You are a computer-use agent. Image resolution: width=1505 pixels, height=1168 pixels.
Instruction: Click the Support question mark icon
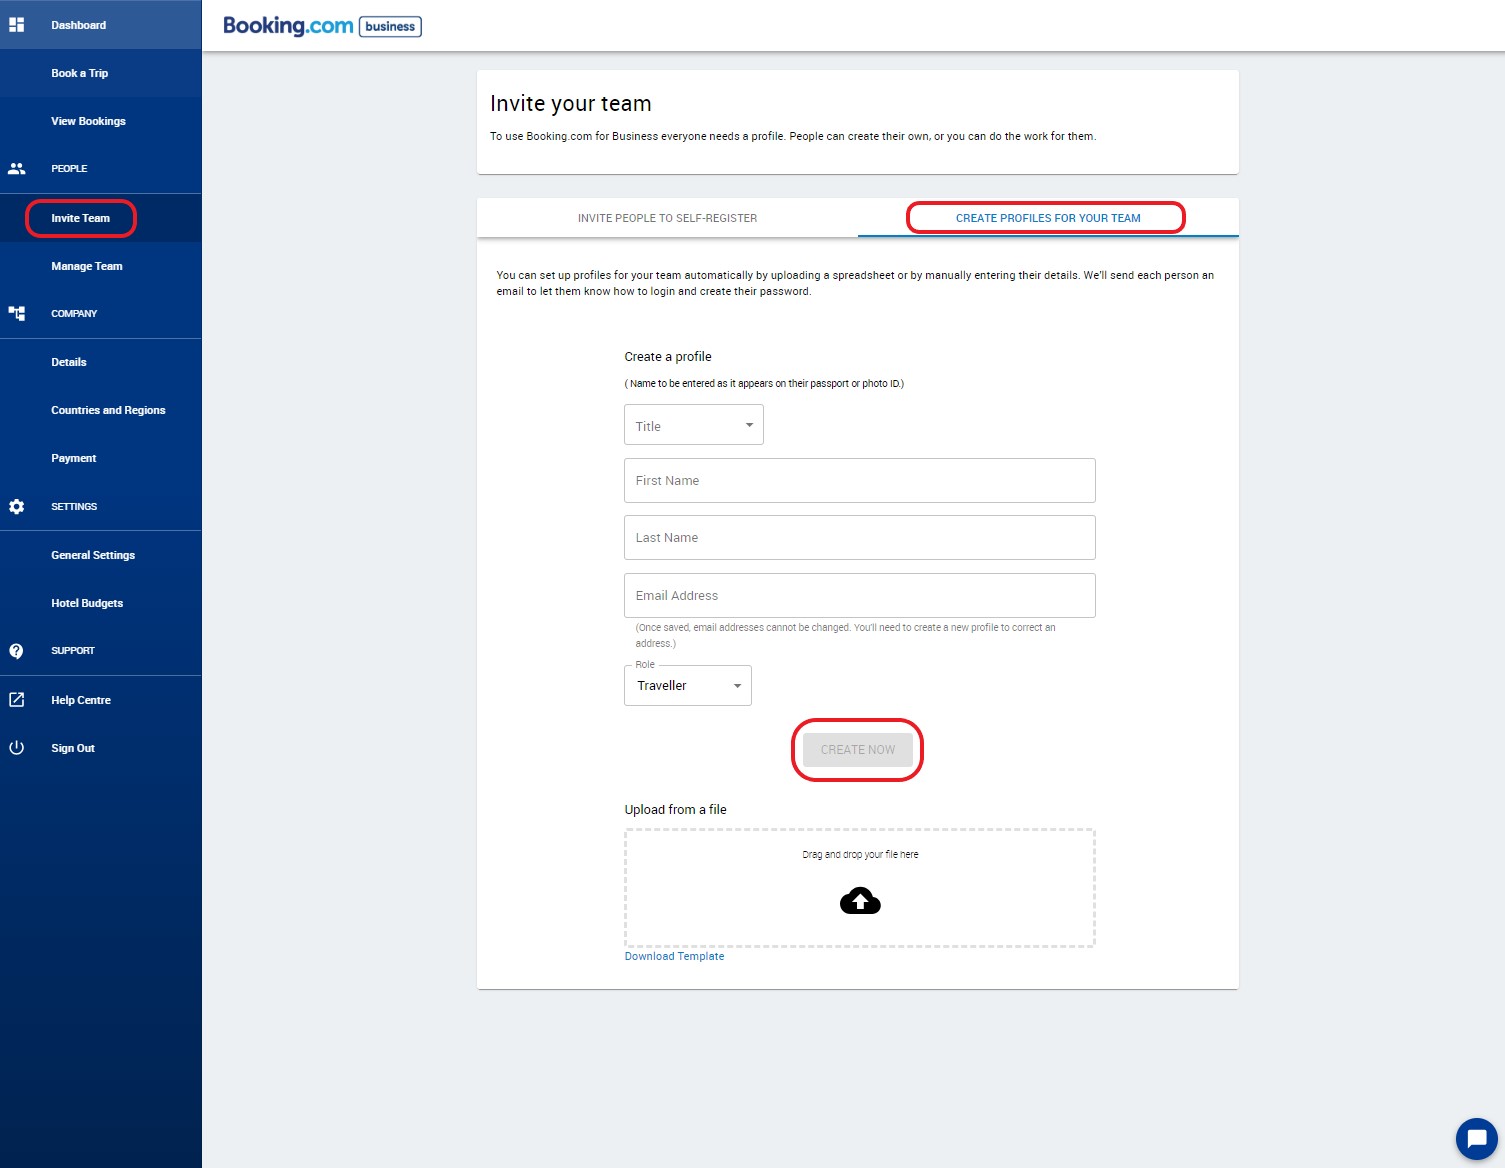click(x=16, y=650)
